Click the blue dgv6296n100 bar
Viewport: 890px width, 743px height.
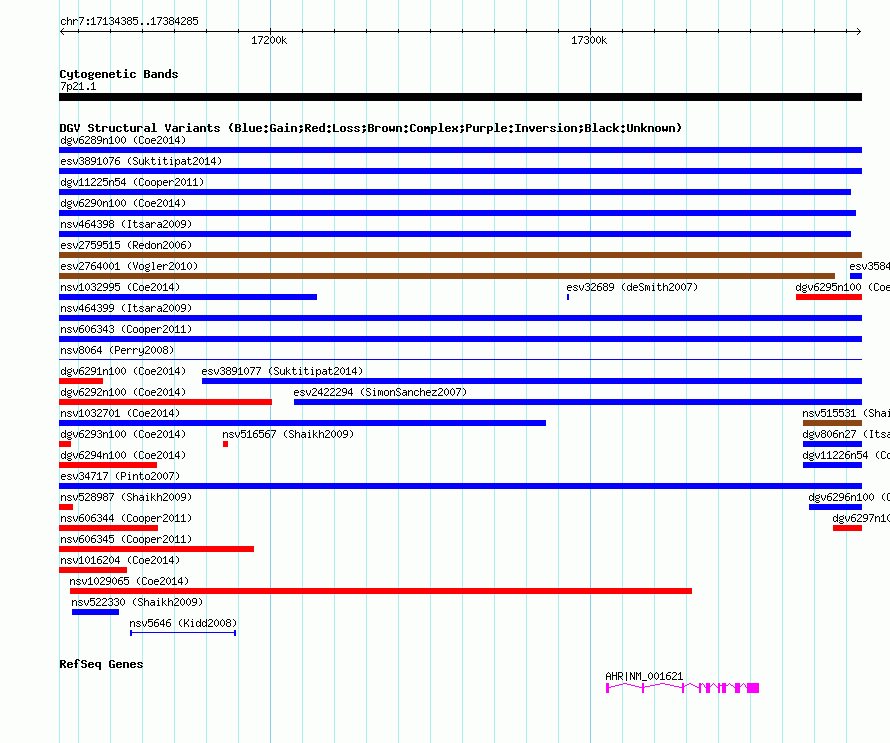tap(836, 507)
